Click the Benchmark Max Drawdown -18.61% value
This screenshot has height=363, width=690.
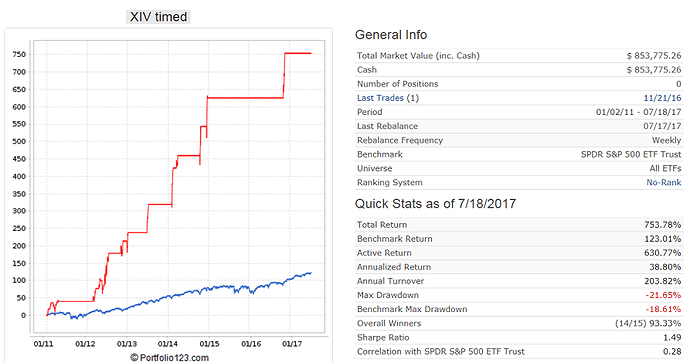(x=663, y=309)
